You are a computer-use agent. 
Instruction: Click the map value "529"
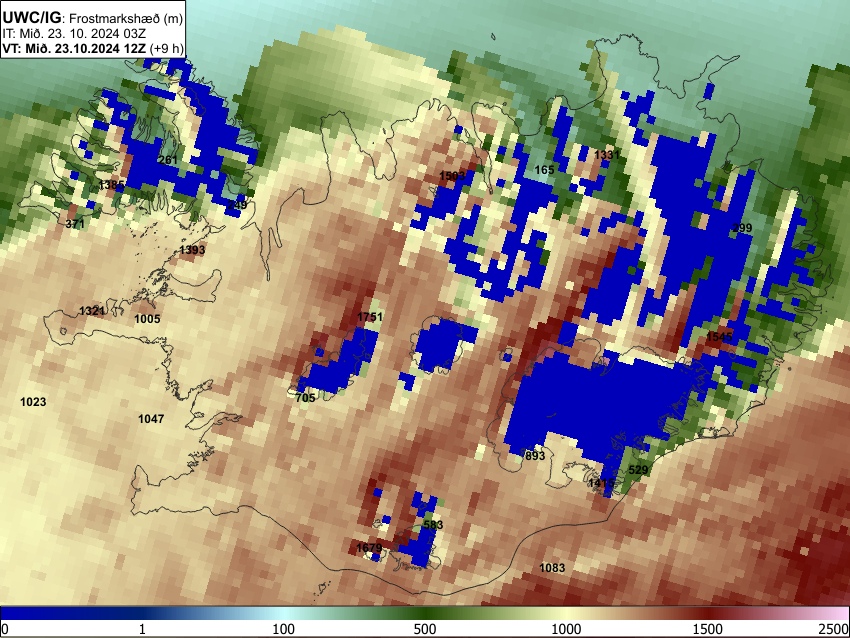(x=638, y=469)
